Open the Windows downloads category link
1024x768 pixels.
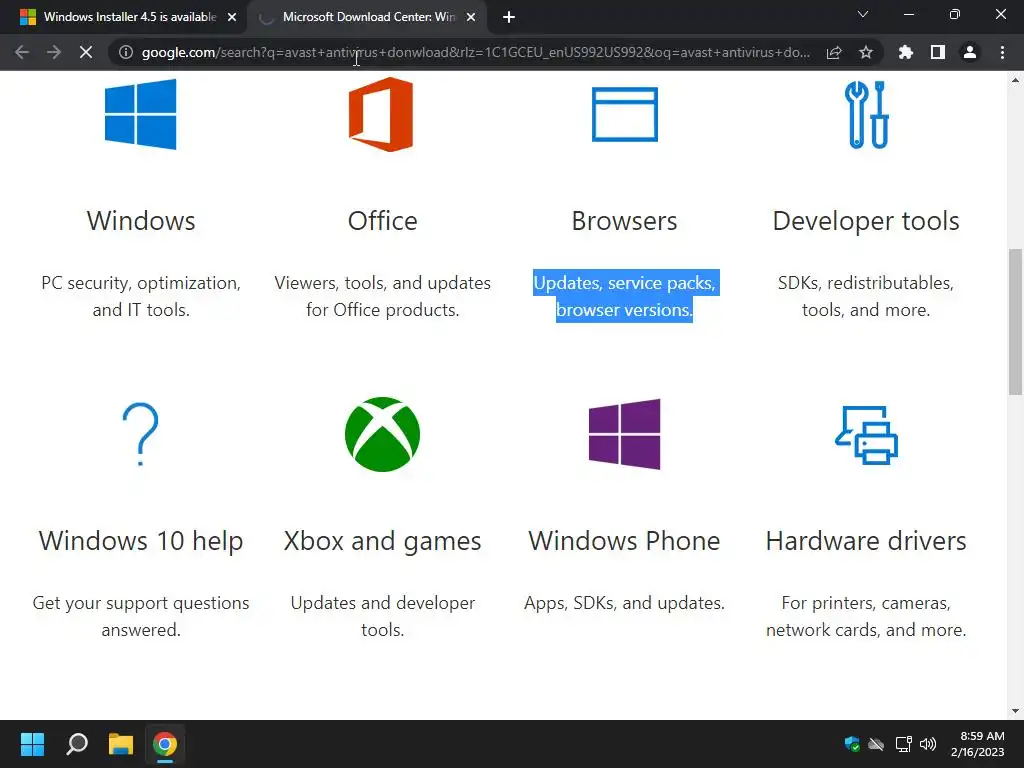click(141, 221)
